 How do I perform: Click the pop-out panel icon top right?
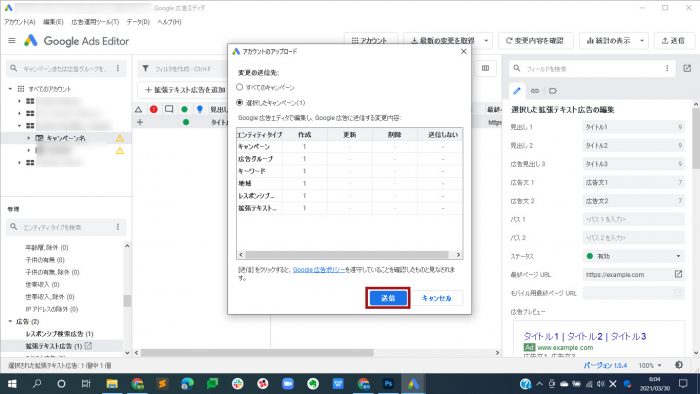point(687,68)
